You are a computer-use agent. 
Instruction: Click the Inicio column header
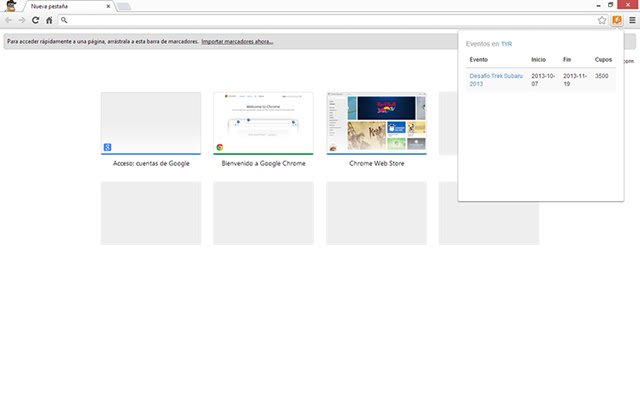tap(538, 60)
